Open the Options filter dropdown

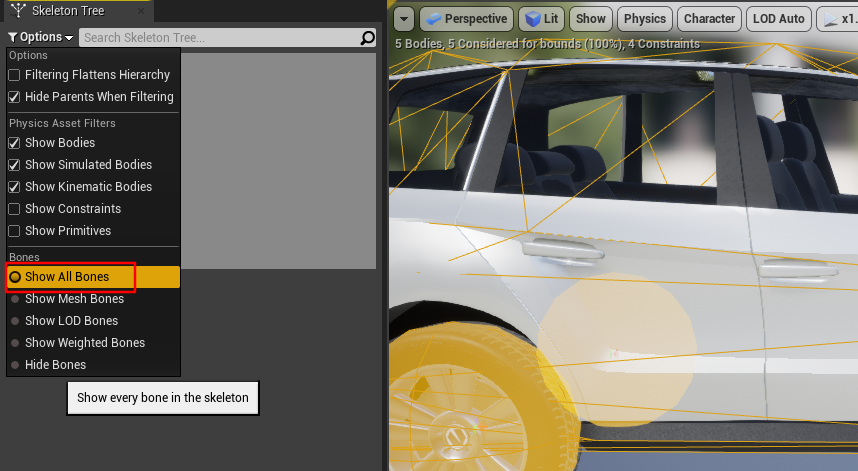tap(41, 37)
